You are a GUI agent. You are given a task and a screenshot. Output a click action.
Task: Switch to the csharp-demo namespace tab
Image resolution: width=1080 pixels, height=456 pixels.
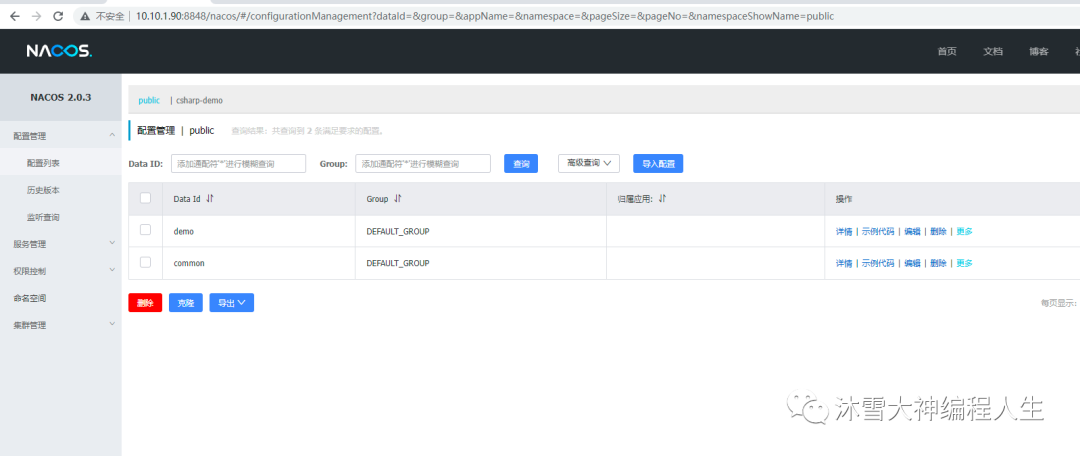point(200,101)
